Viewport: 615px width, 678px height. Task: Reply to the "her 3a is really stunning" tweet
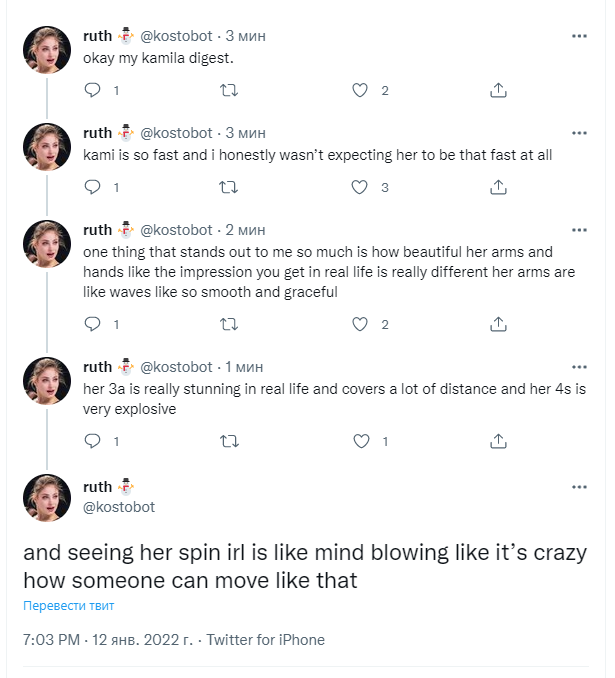[x=93, y=441]
